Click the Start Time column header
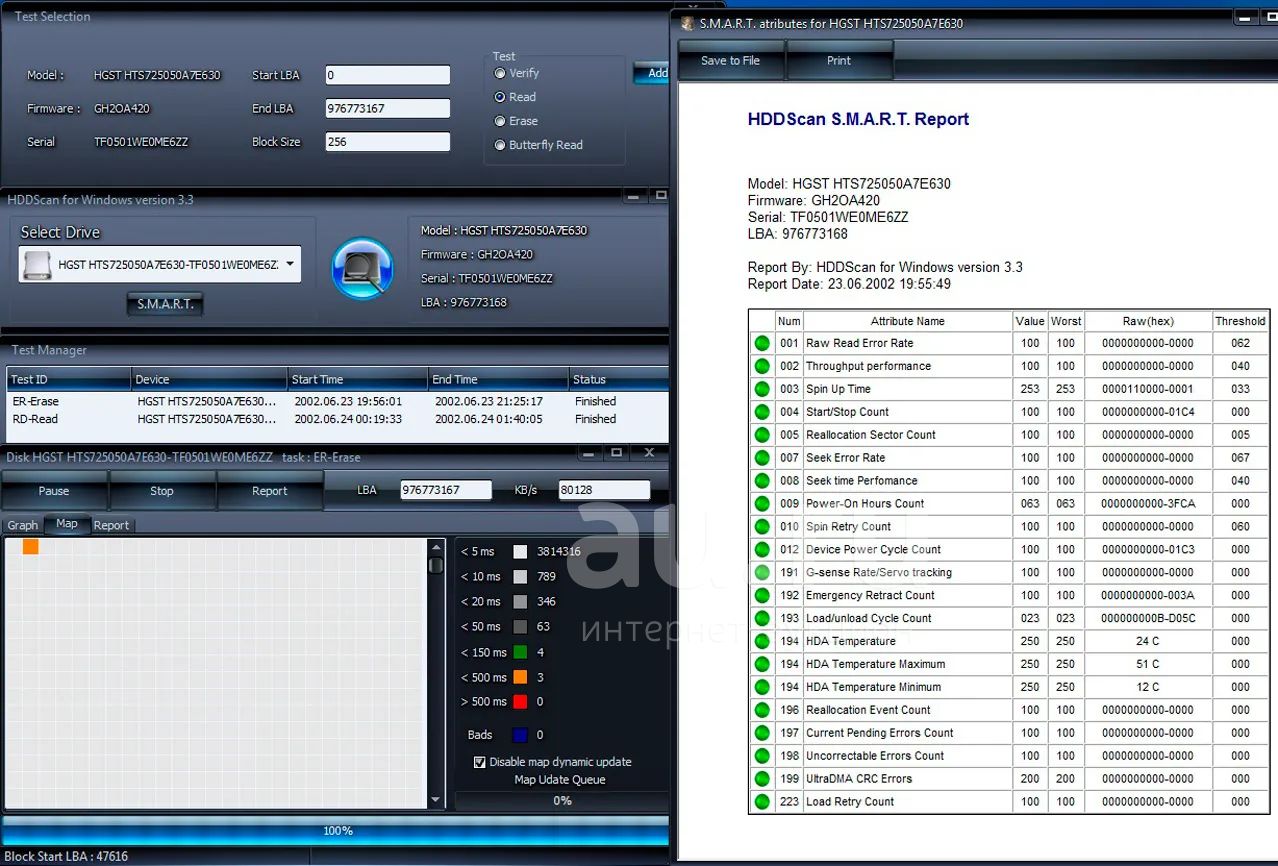1278x866 pixels. pyautogui.click(x=358, y=380)
